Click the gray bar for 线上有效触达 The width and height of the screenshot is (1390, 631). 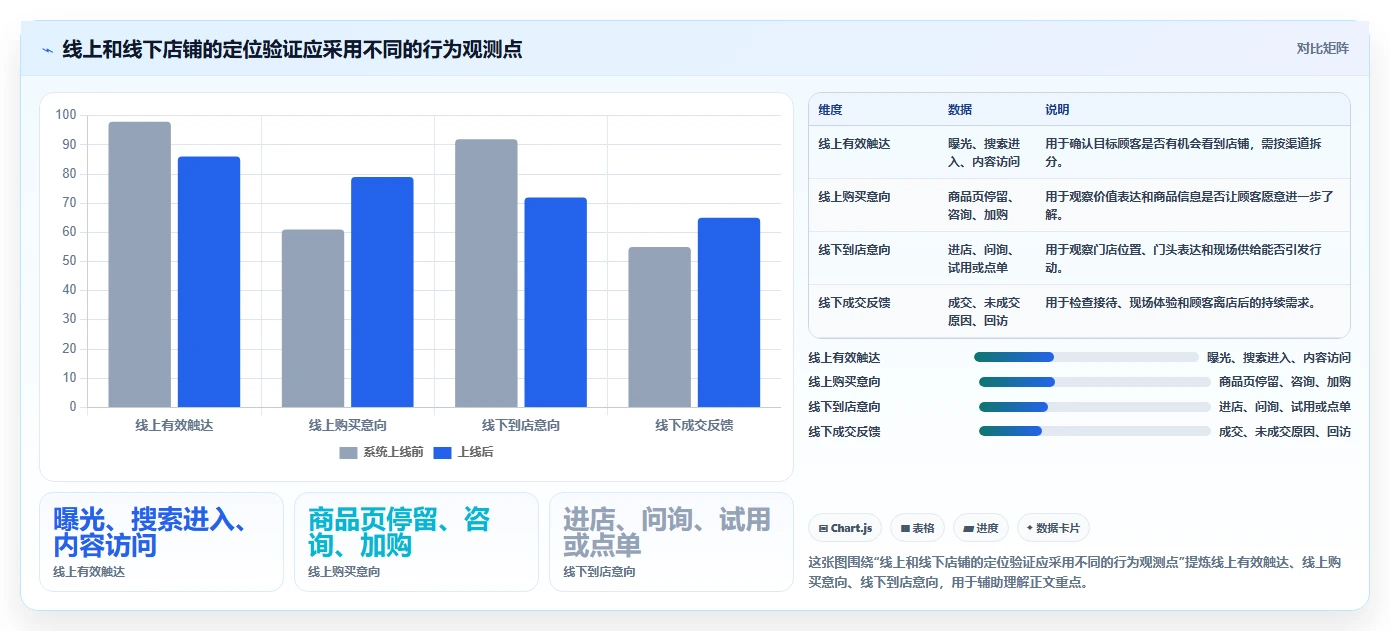[140, 264]
